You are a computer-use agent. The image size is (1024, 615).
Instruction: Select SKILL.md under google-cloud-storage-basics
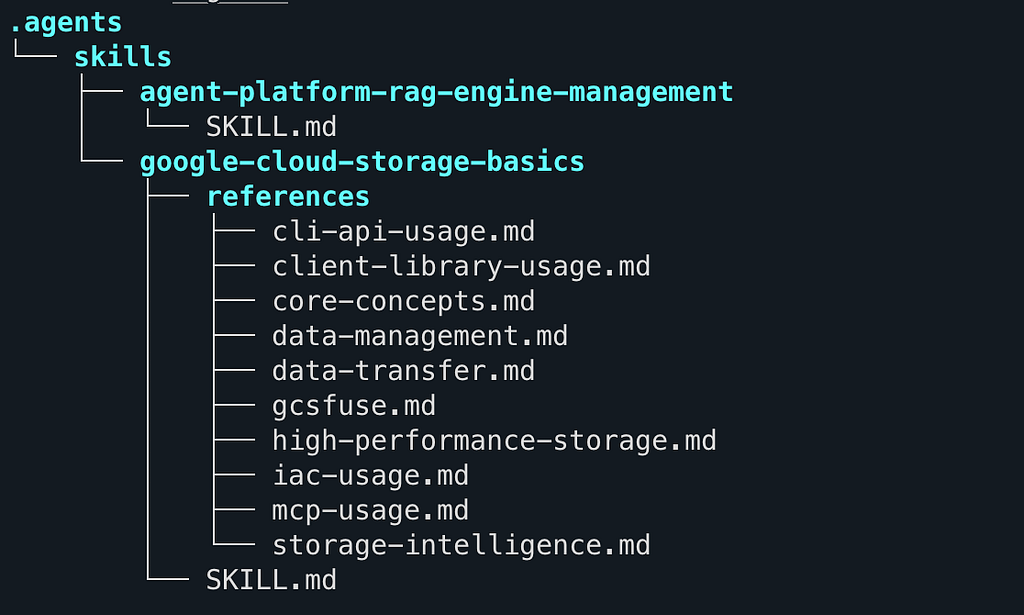pos(271,580)
